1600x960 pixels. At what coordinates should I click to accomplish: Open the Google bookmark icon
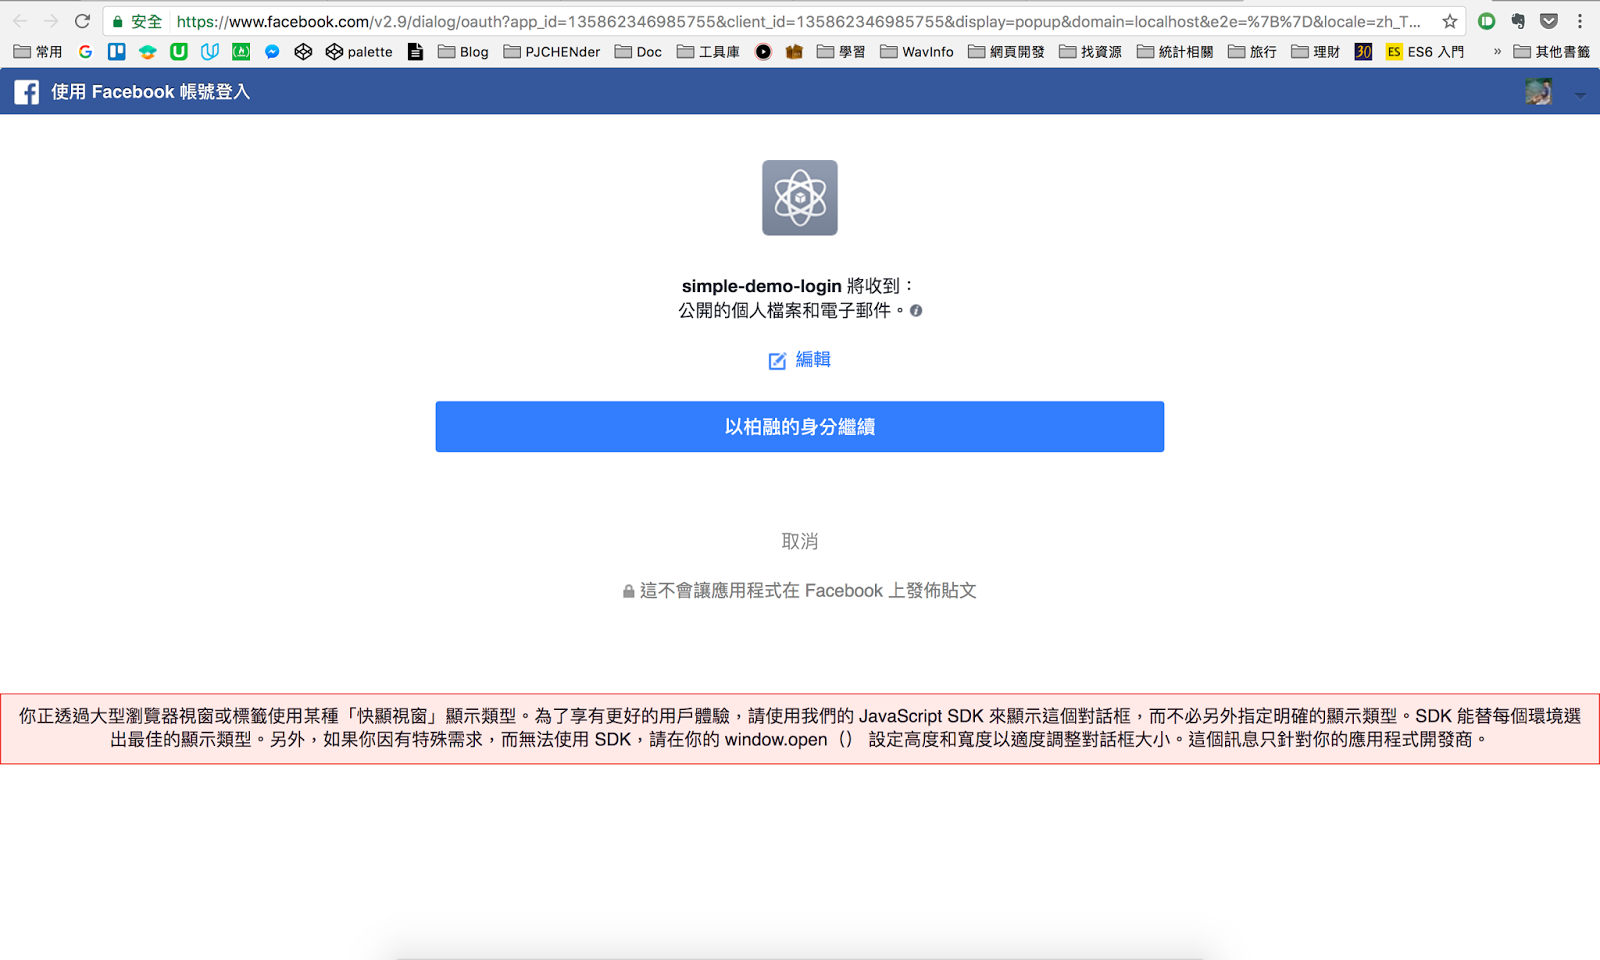(x=85, y=51)
